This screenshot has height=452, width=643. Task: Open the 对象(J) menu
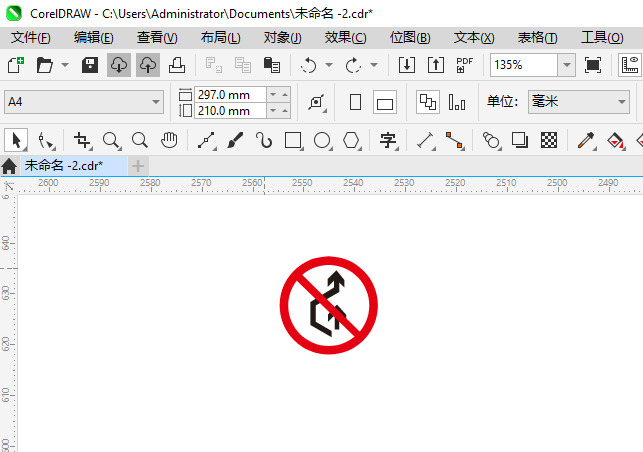pyautogui.click(x=283, y=38)
